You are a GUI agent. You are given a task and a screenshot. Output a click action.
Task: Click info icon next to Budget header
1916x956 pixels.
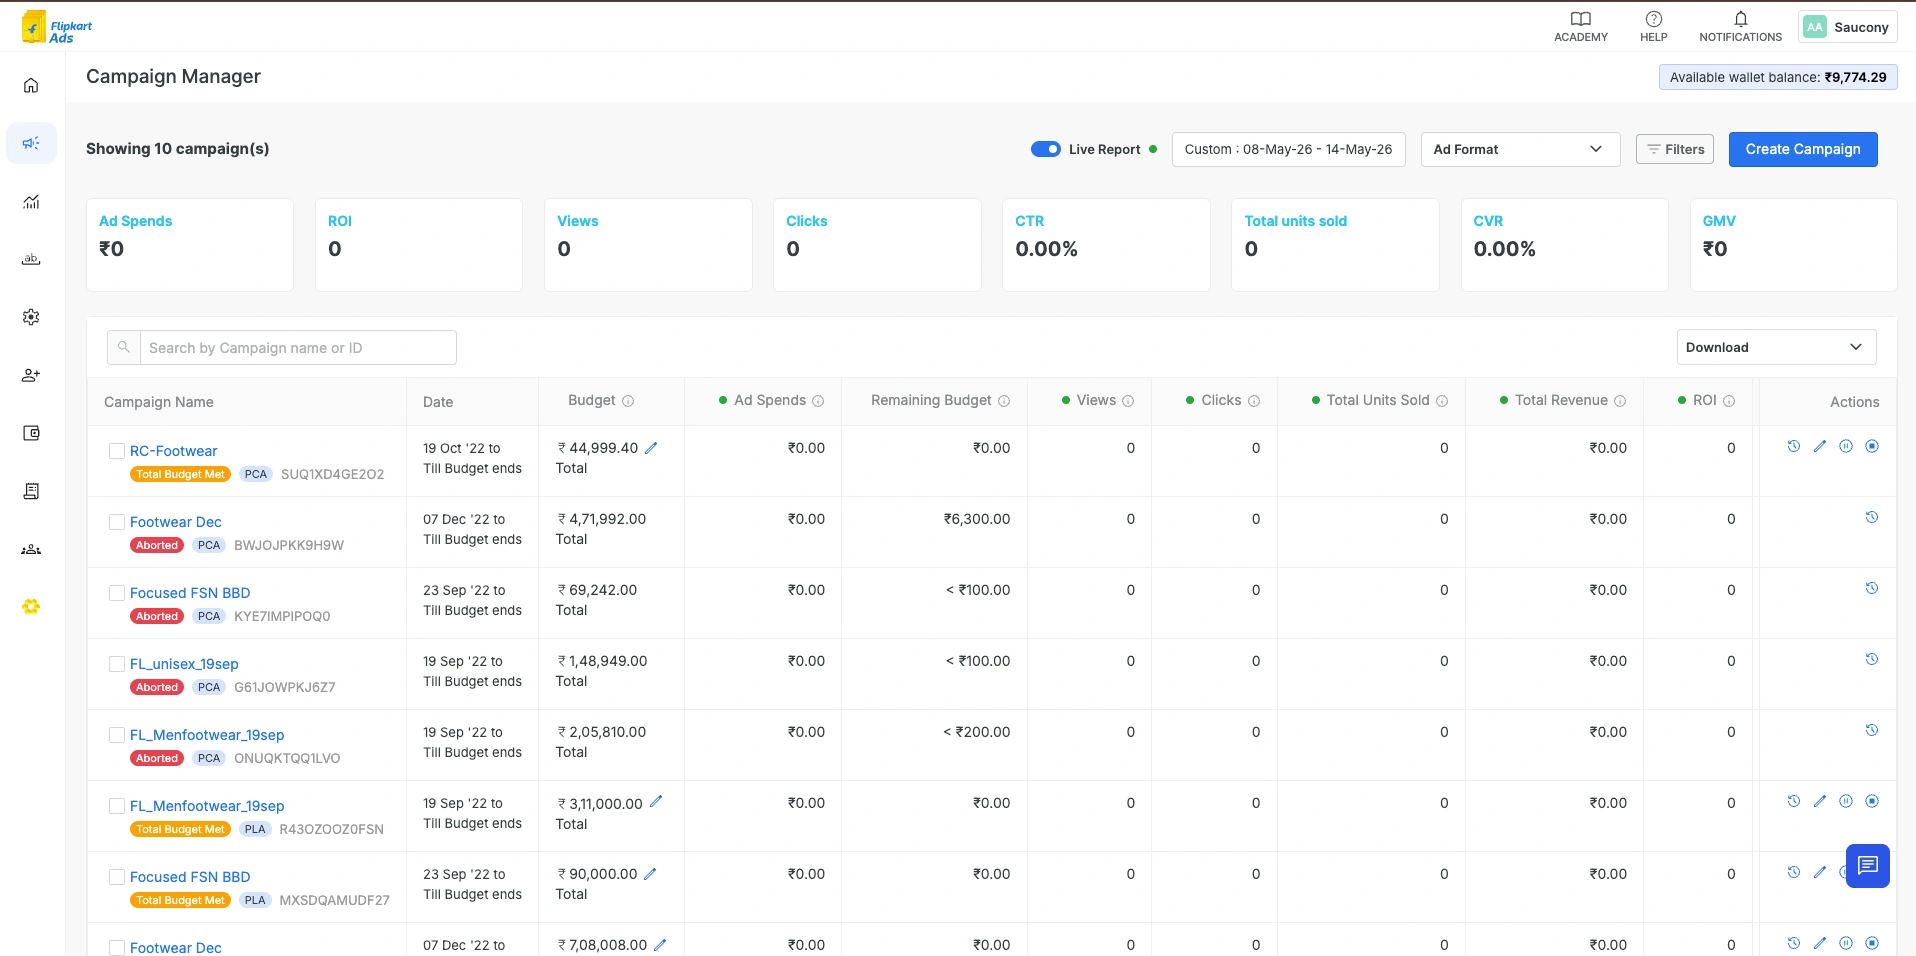(628, 401)
